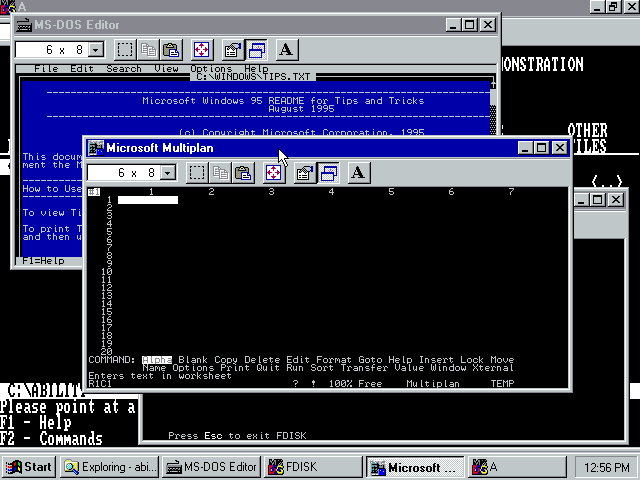Select Transfer command in Multiplan
Screen dimensions: 640x480
(364, 368)
